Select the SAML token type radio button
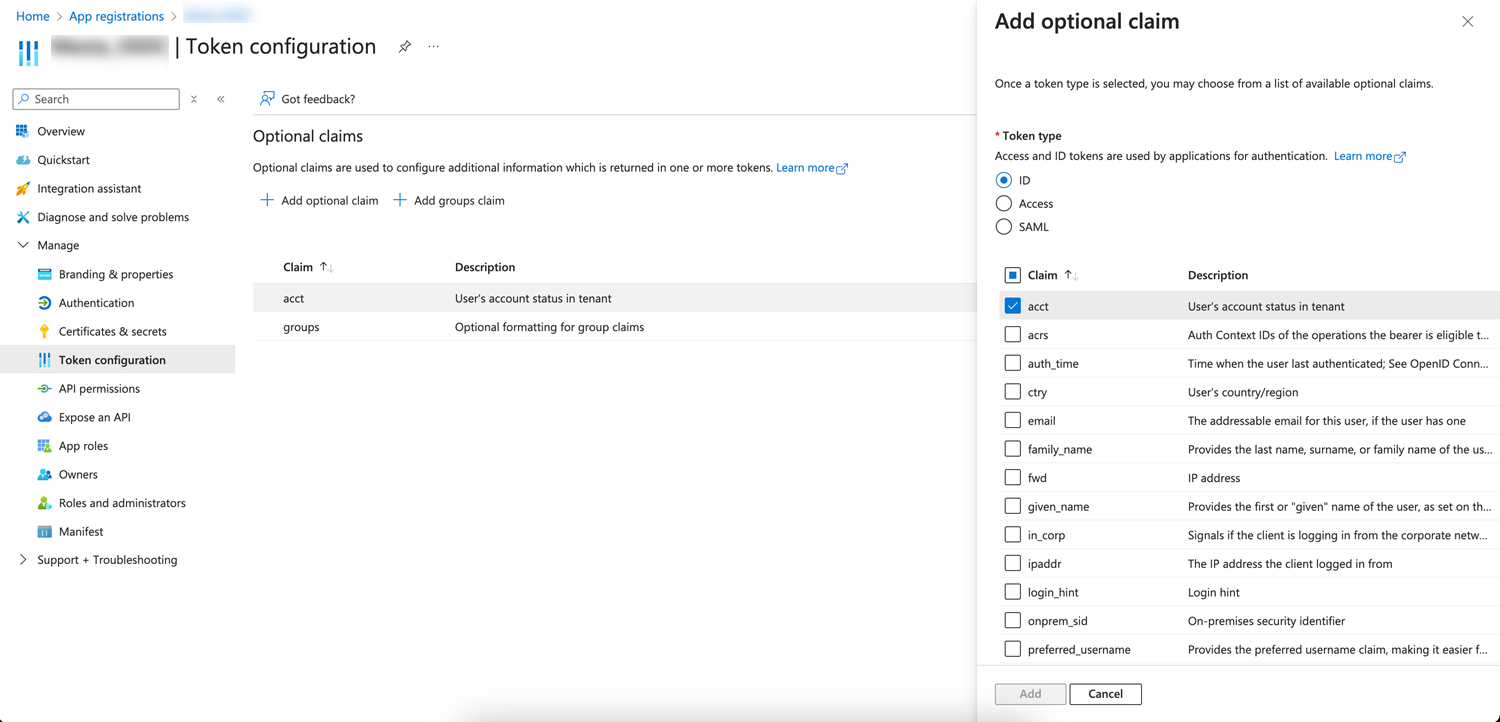 point(1004,227)
